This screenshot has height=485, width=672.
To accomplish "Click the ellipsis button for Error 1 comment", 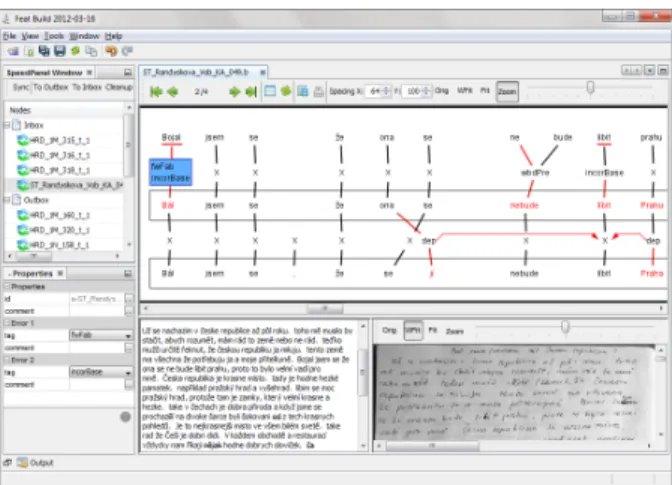I will coord(129,348).
